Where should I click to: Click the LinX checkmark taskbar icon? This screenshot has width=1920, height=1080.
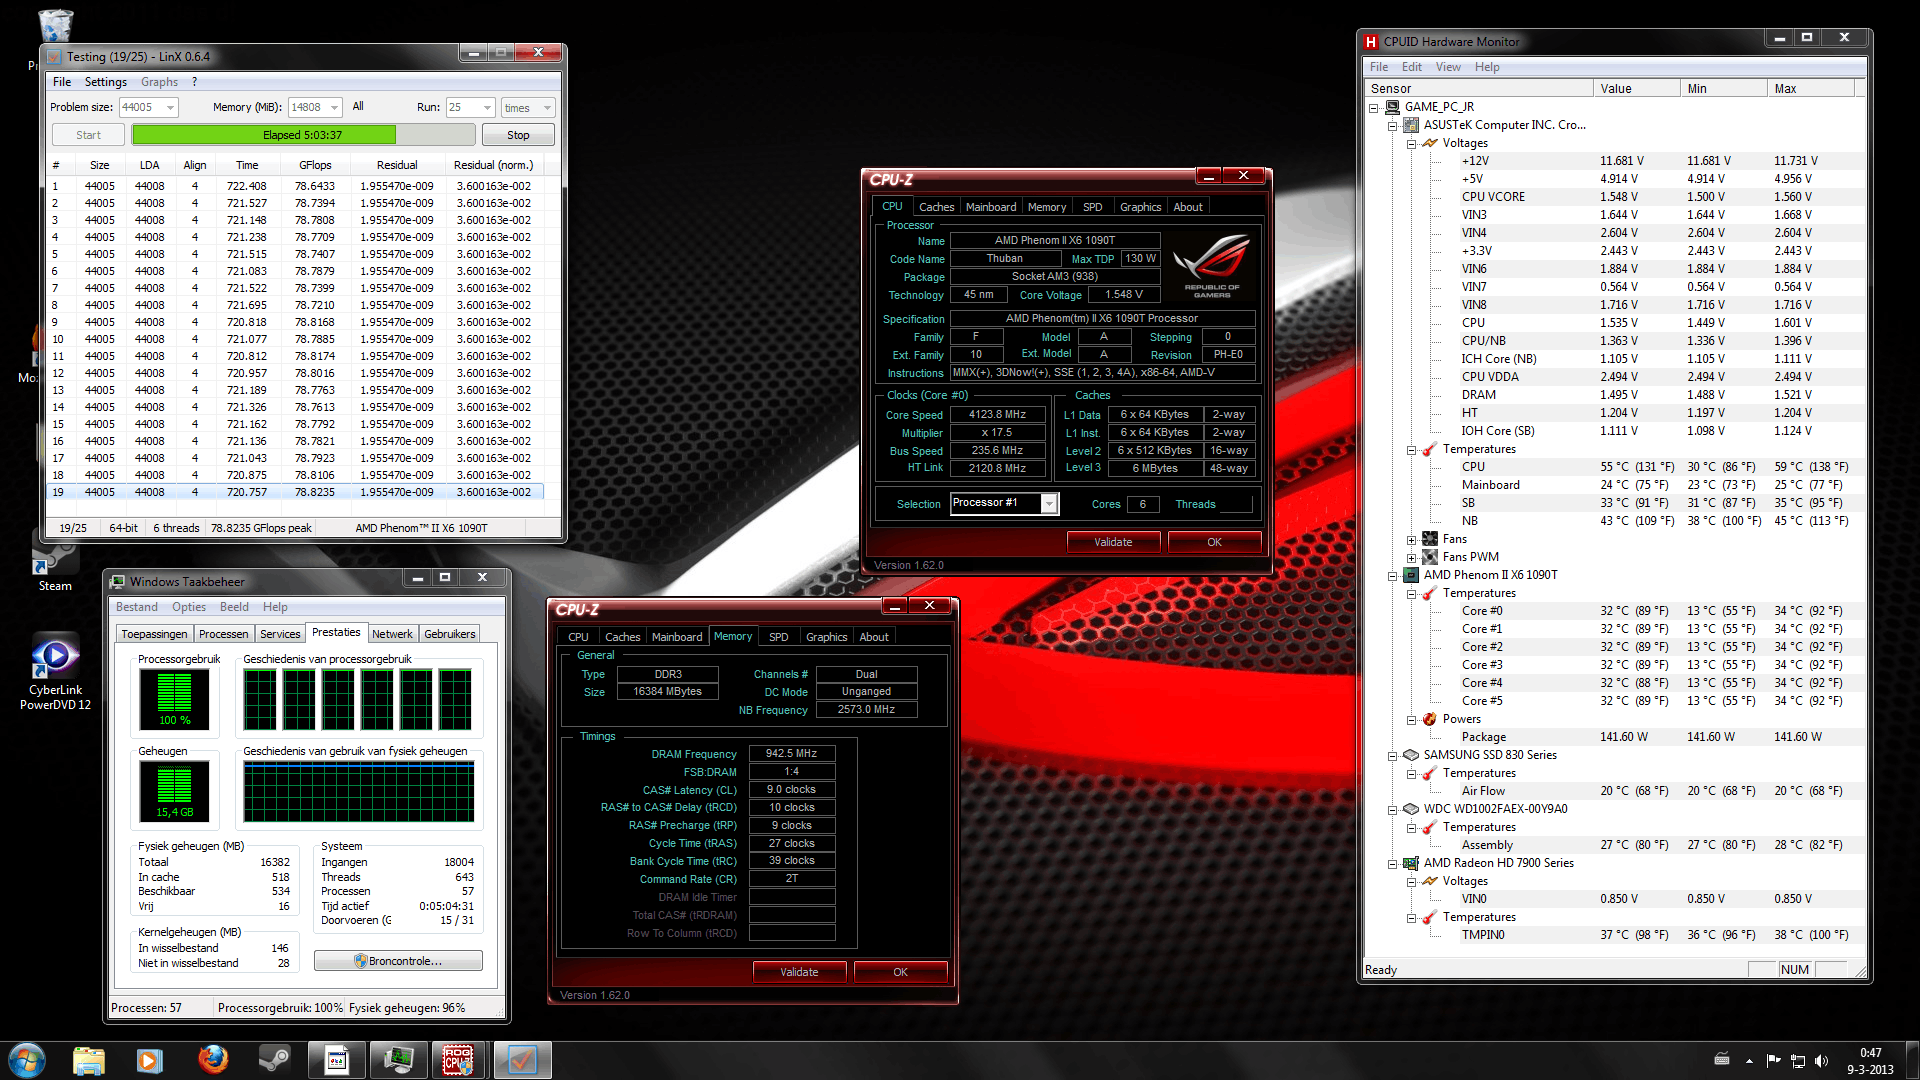[521, 1059]
